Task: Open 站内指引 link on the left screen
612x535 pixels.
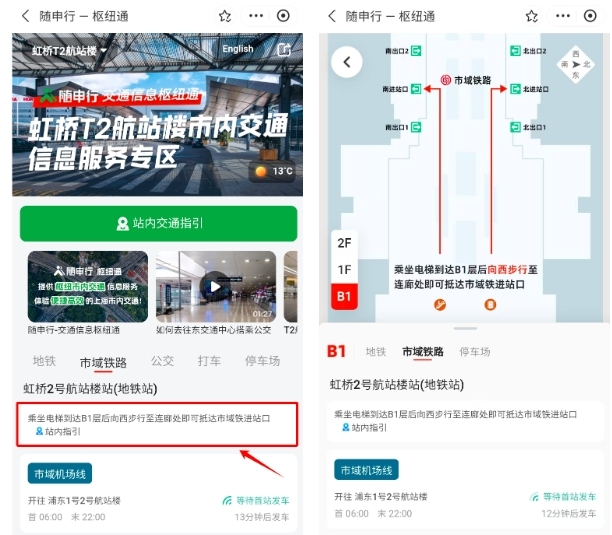Action: [58, 432]
